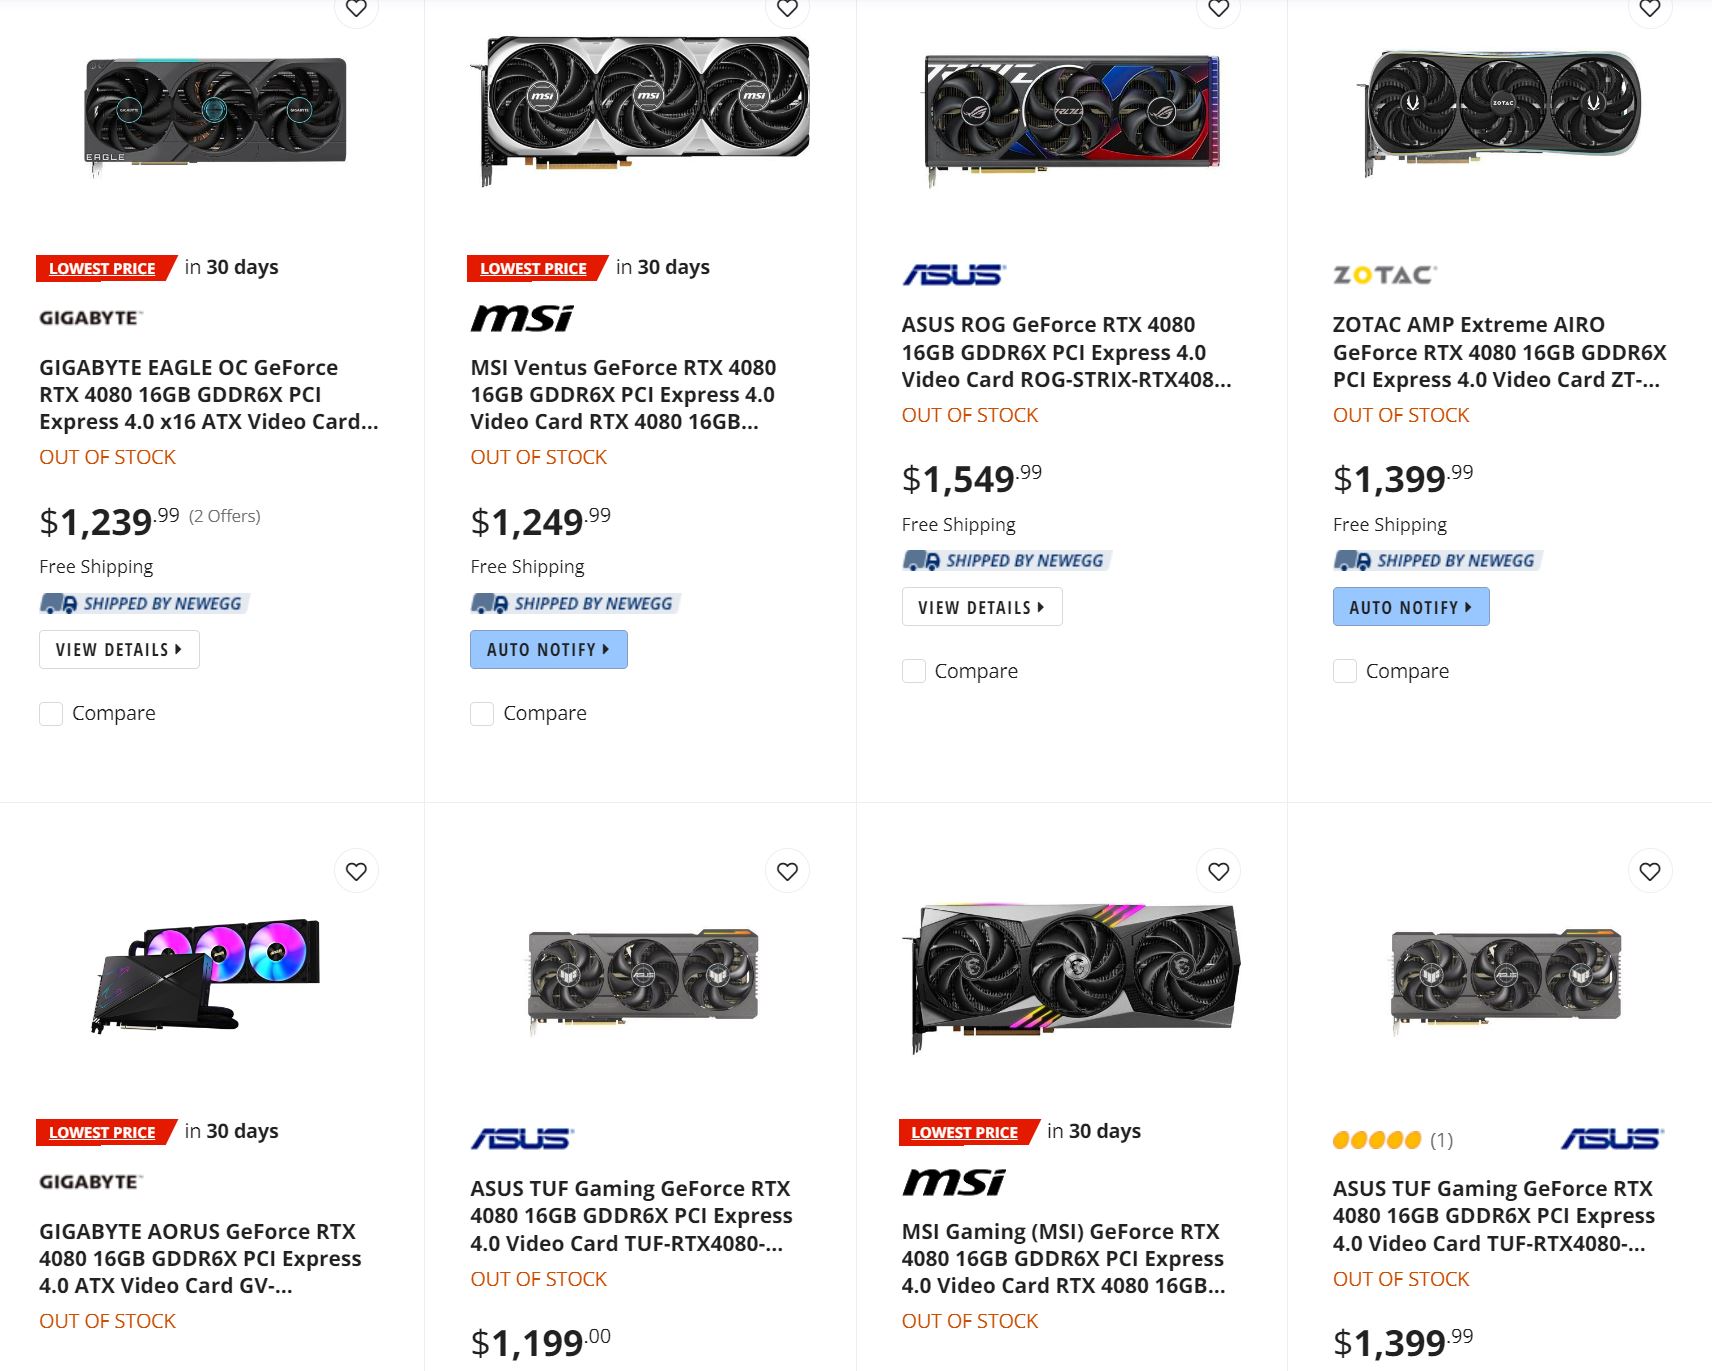The width and height of the screenshot is (1712, 1371).
Task: Select Compare checkbox for ZOTAC AMP Extreme
Action: tap(1345, 671)
